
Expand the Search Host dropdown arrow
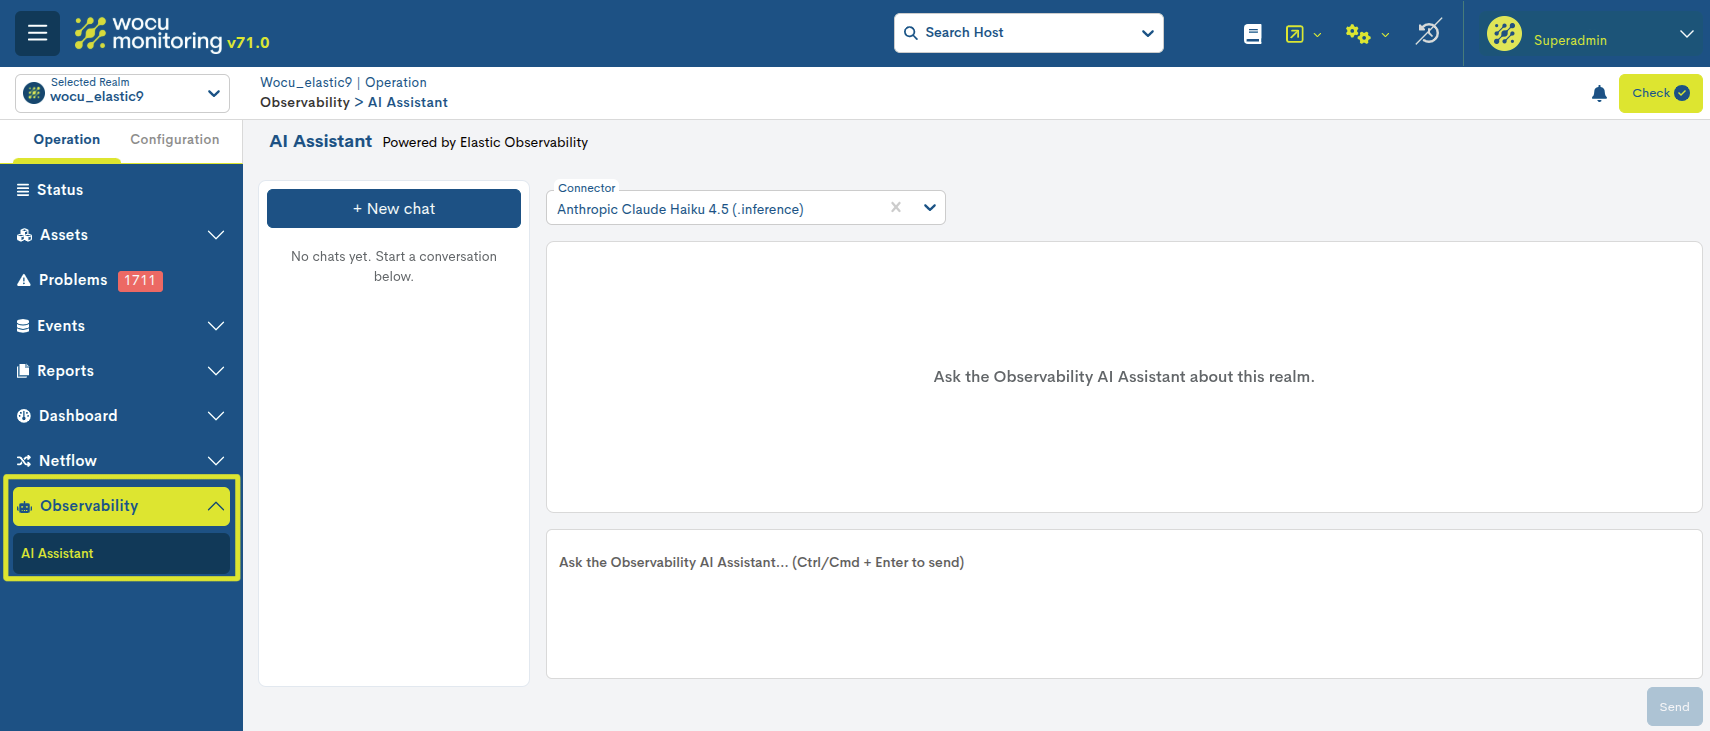pos(1148,33)
